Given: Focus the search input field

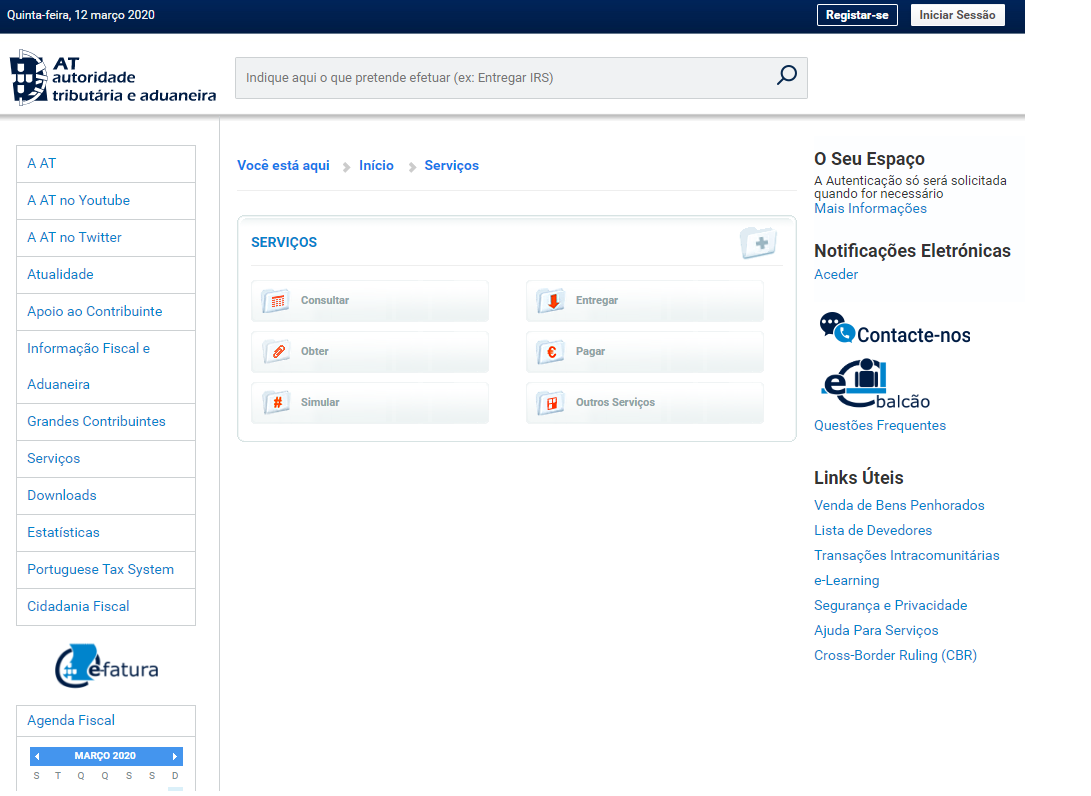Looking at the screenshot, I should click(500, 77).
